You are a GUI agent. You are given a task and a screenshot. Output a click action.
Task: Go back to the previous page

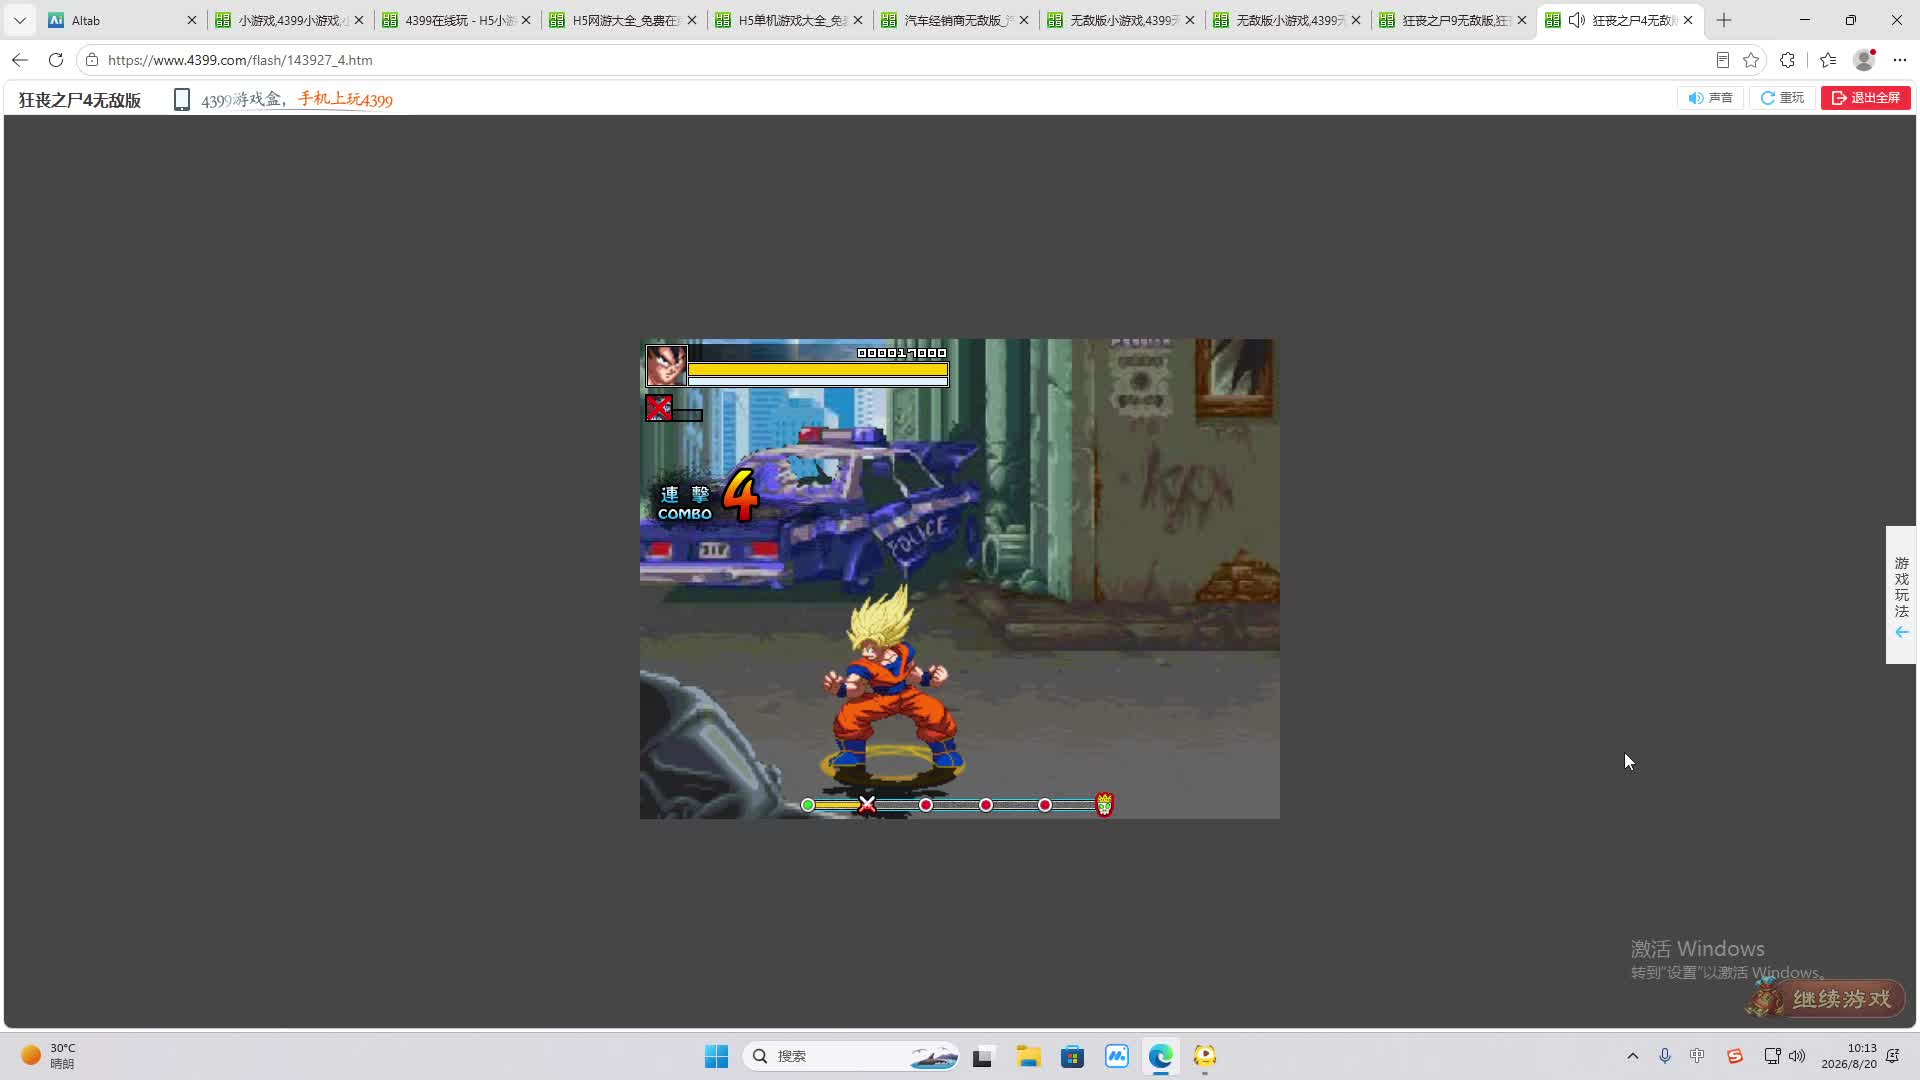pos(20,60)
